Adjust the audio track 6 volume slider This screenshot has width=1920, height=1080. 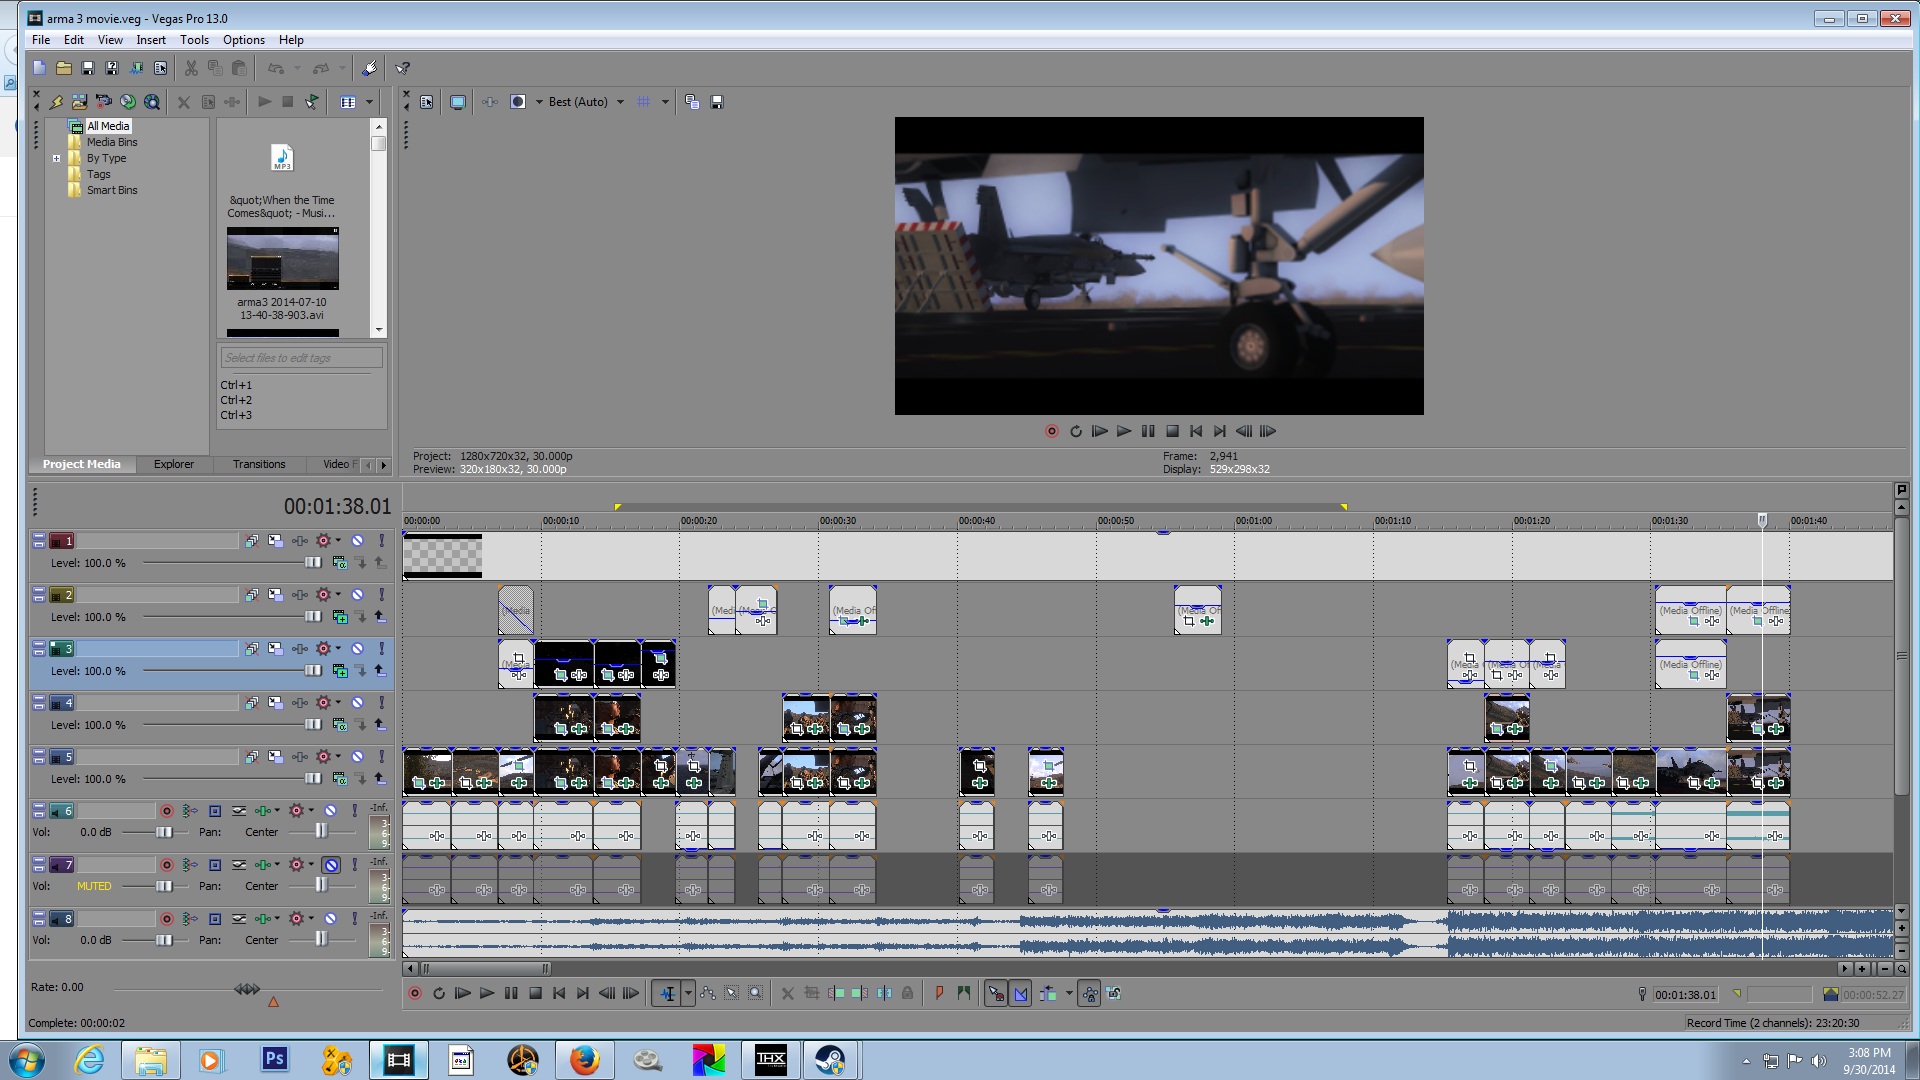click(164, 832)
